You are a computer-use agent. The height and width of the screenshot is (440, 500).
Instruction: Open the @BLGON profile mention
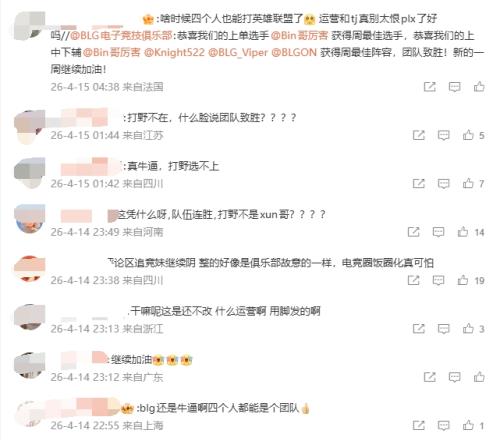point(294,52)
